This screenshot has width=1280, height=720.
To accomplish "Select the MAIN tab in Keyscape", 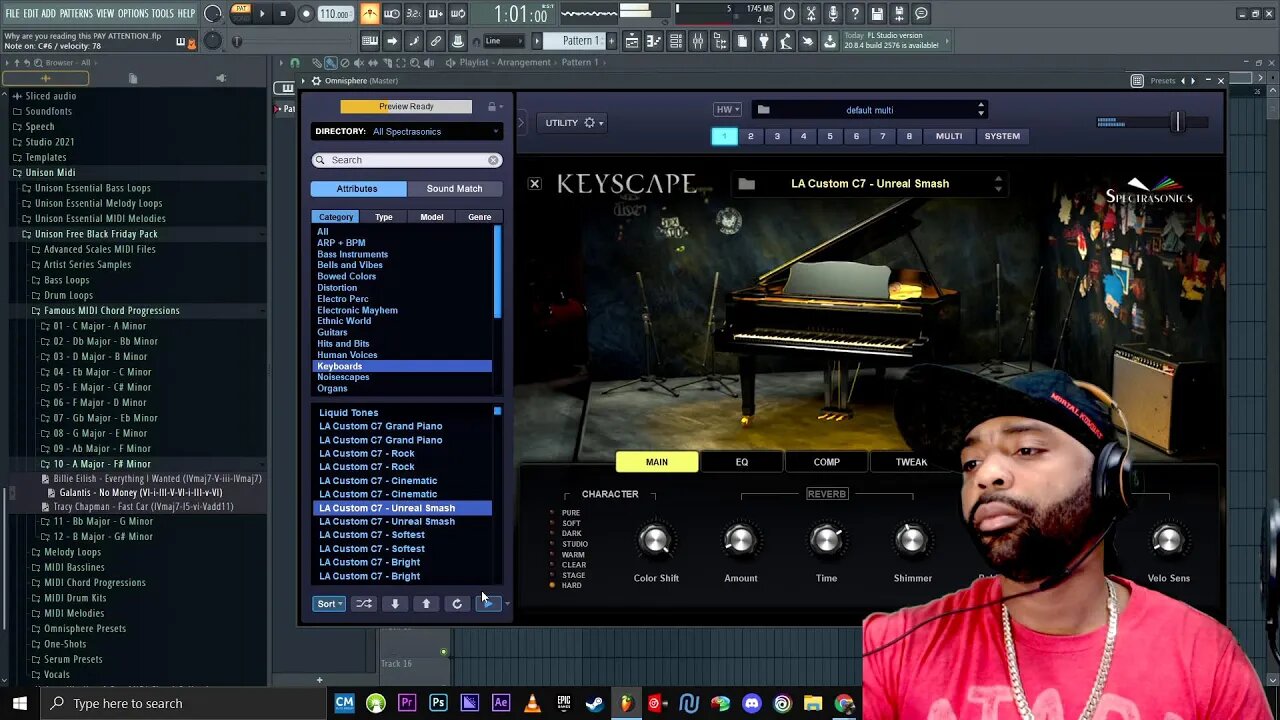I will (x=657, y=462).
